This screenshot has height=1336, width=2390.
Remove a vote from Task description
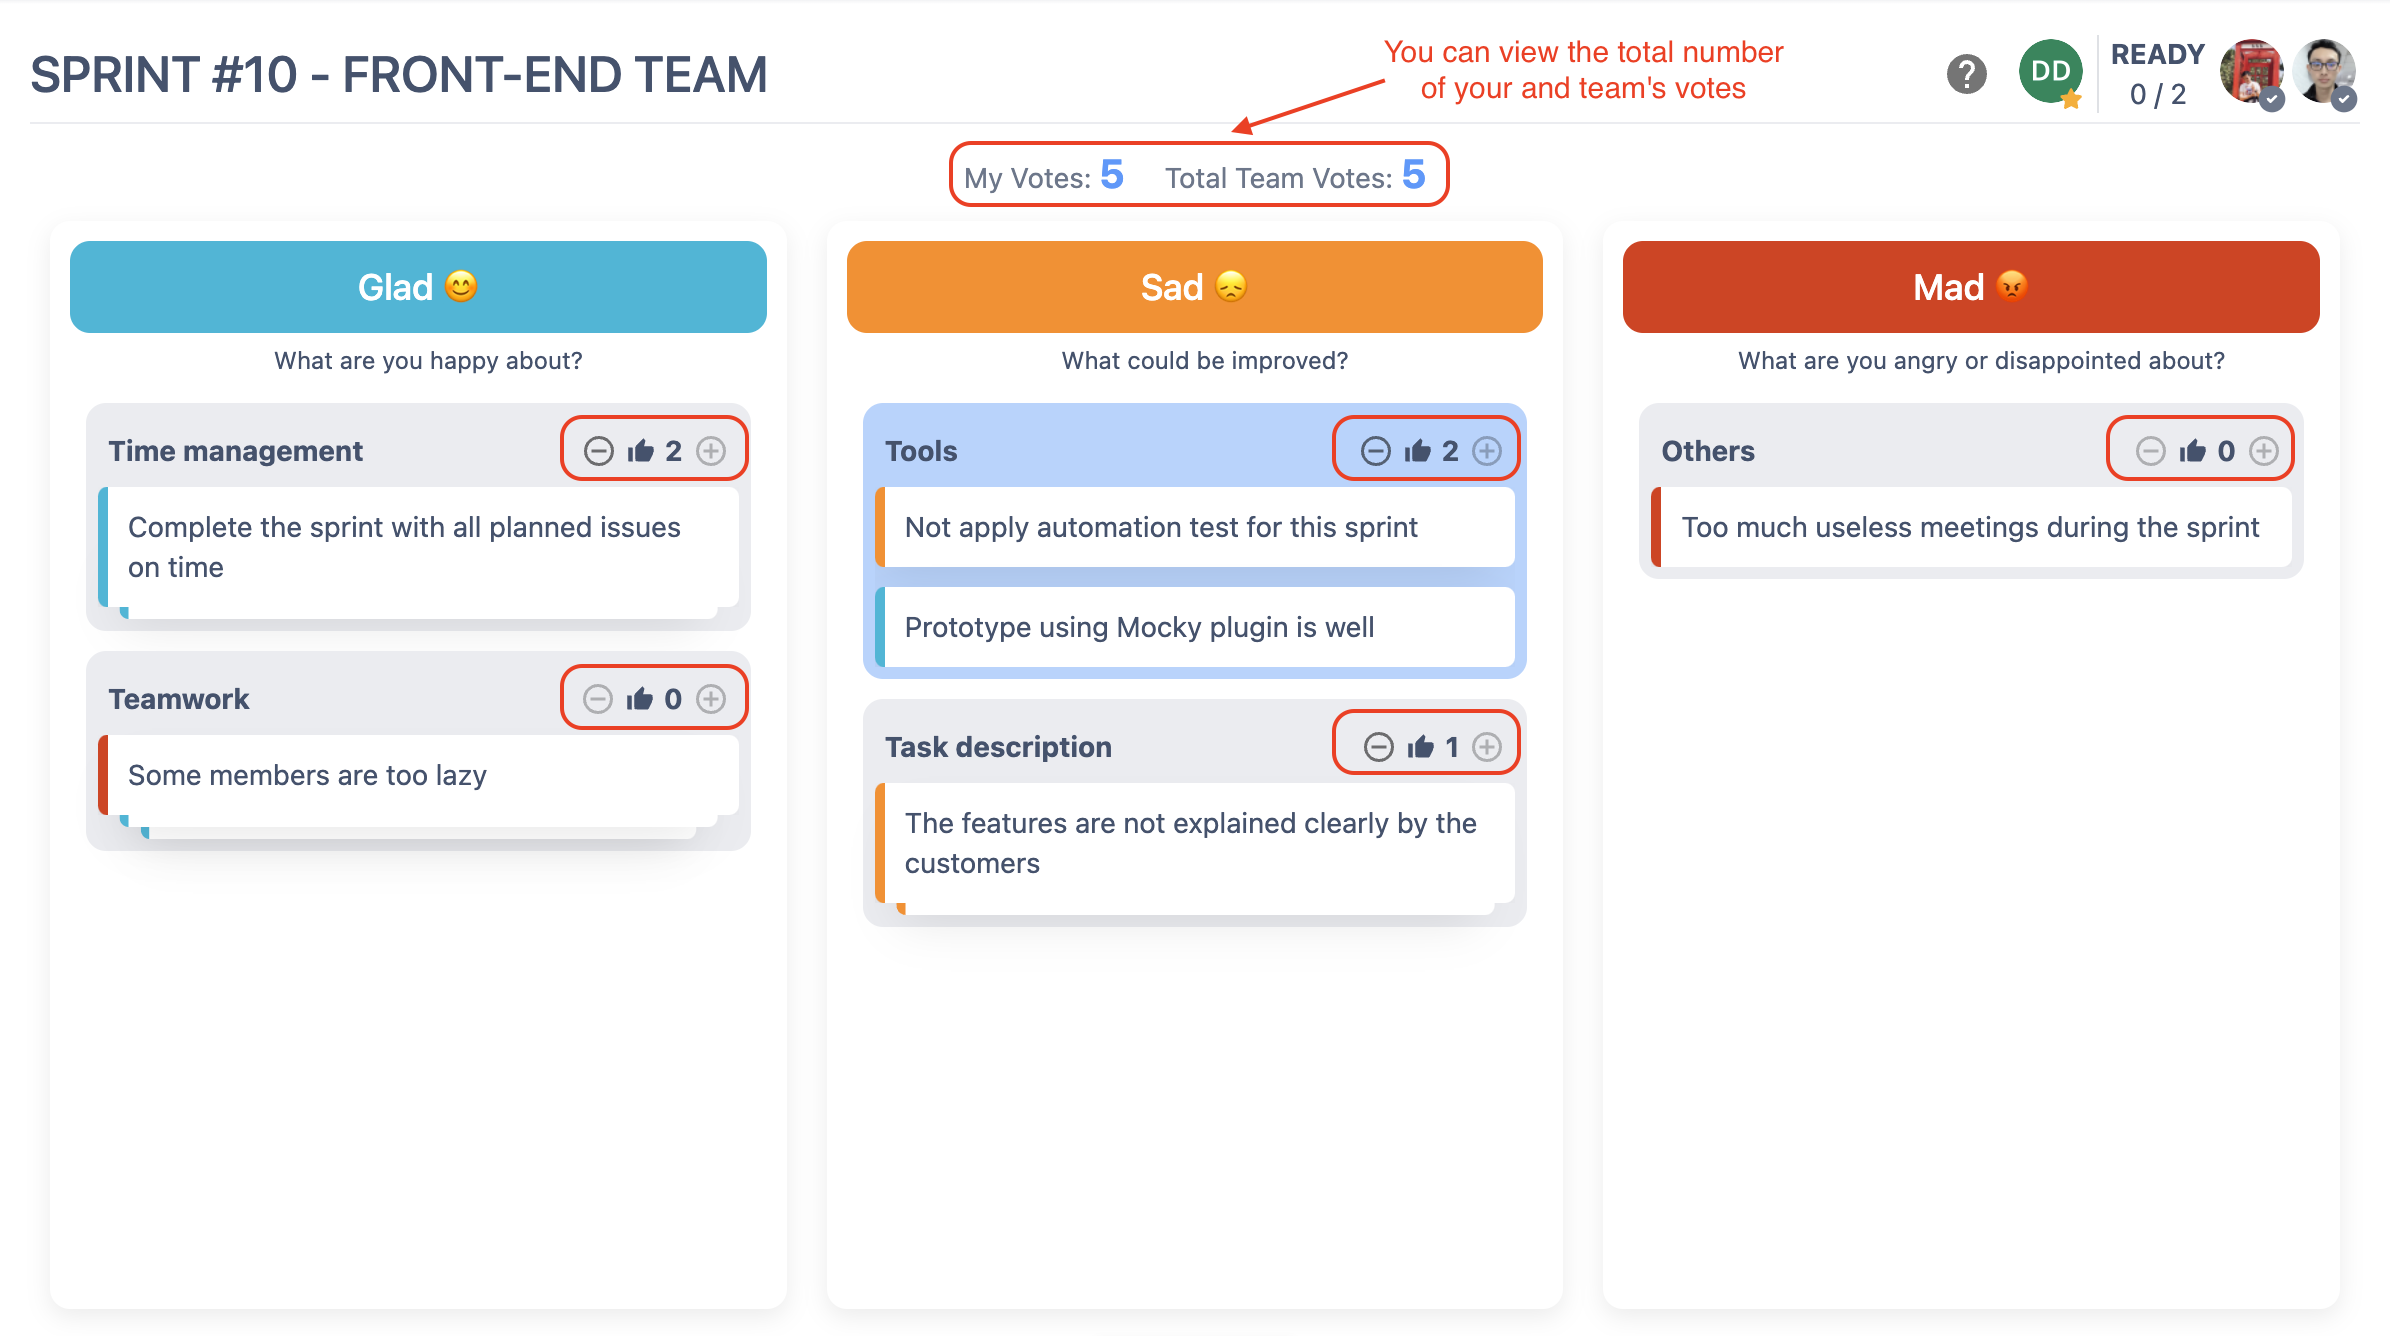[1379, 747]
